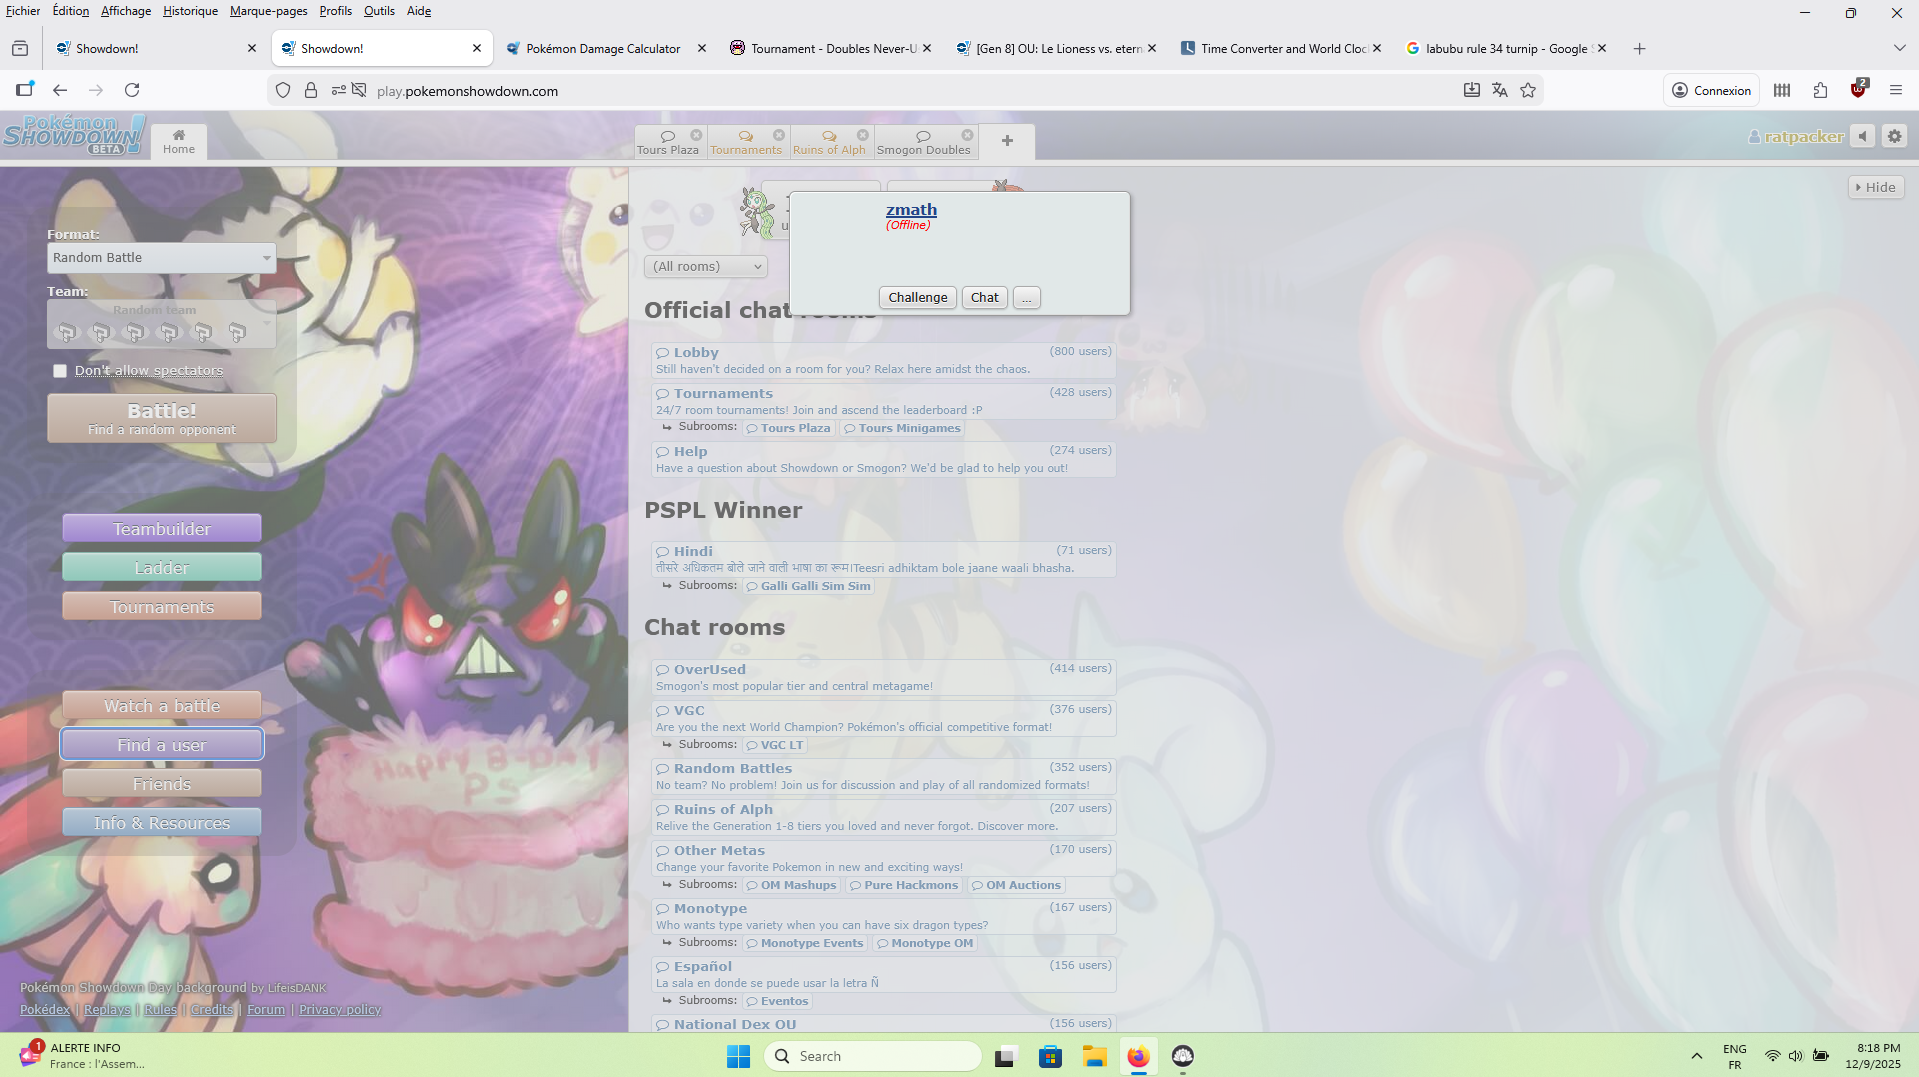
Task: Open Firefox from the Windows taskbar
Action: pos(1138,1056)
